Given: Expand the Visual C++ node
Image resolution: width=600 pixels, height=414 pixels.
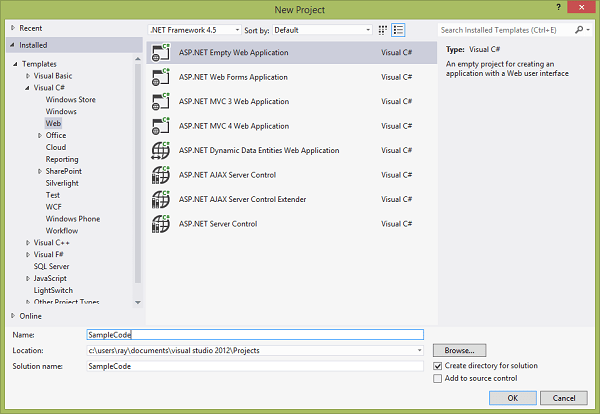Looking at the screenshot, I should pyautogui.click(x=28, y=243).
